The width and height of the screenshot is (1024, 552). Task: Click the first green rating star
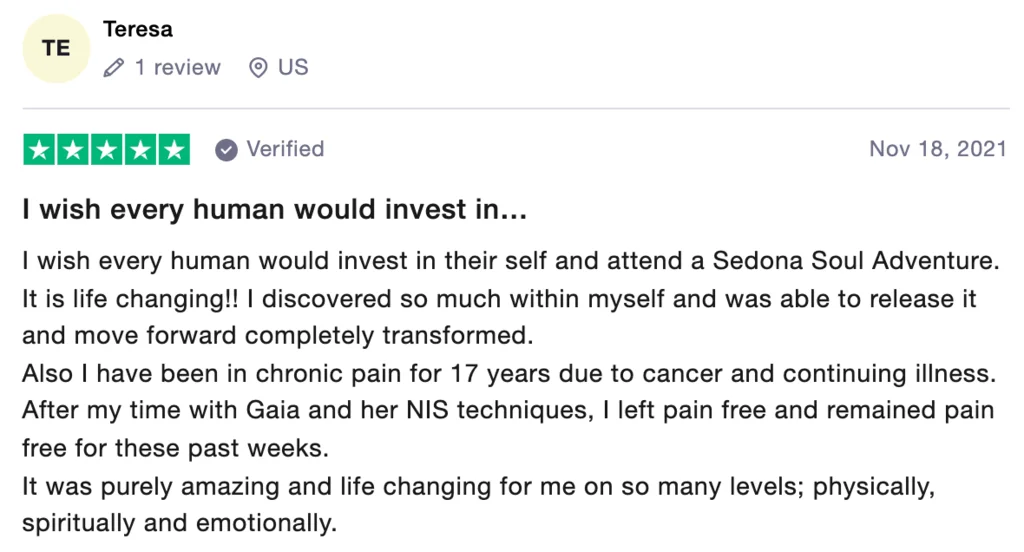coord(39,149)
